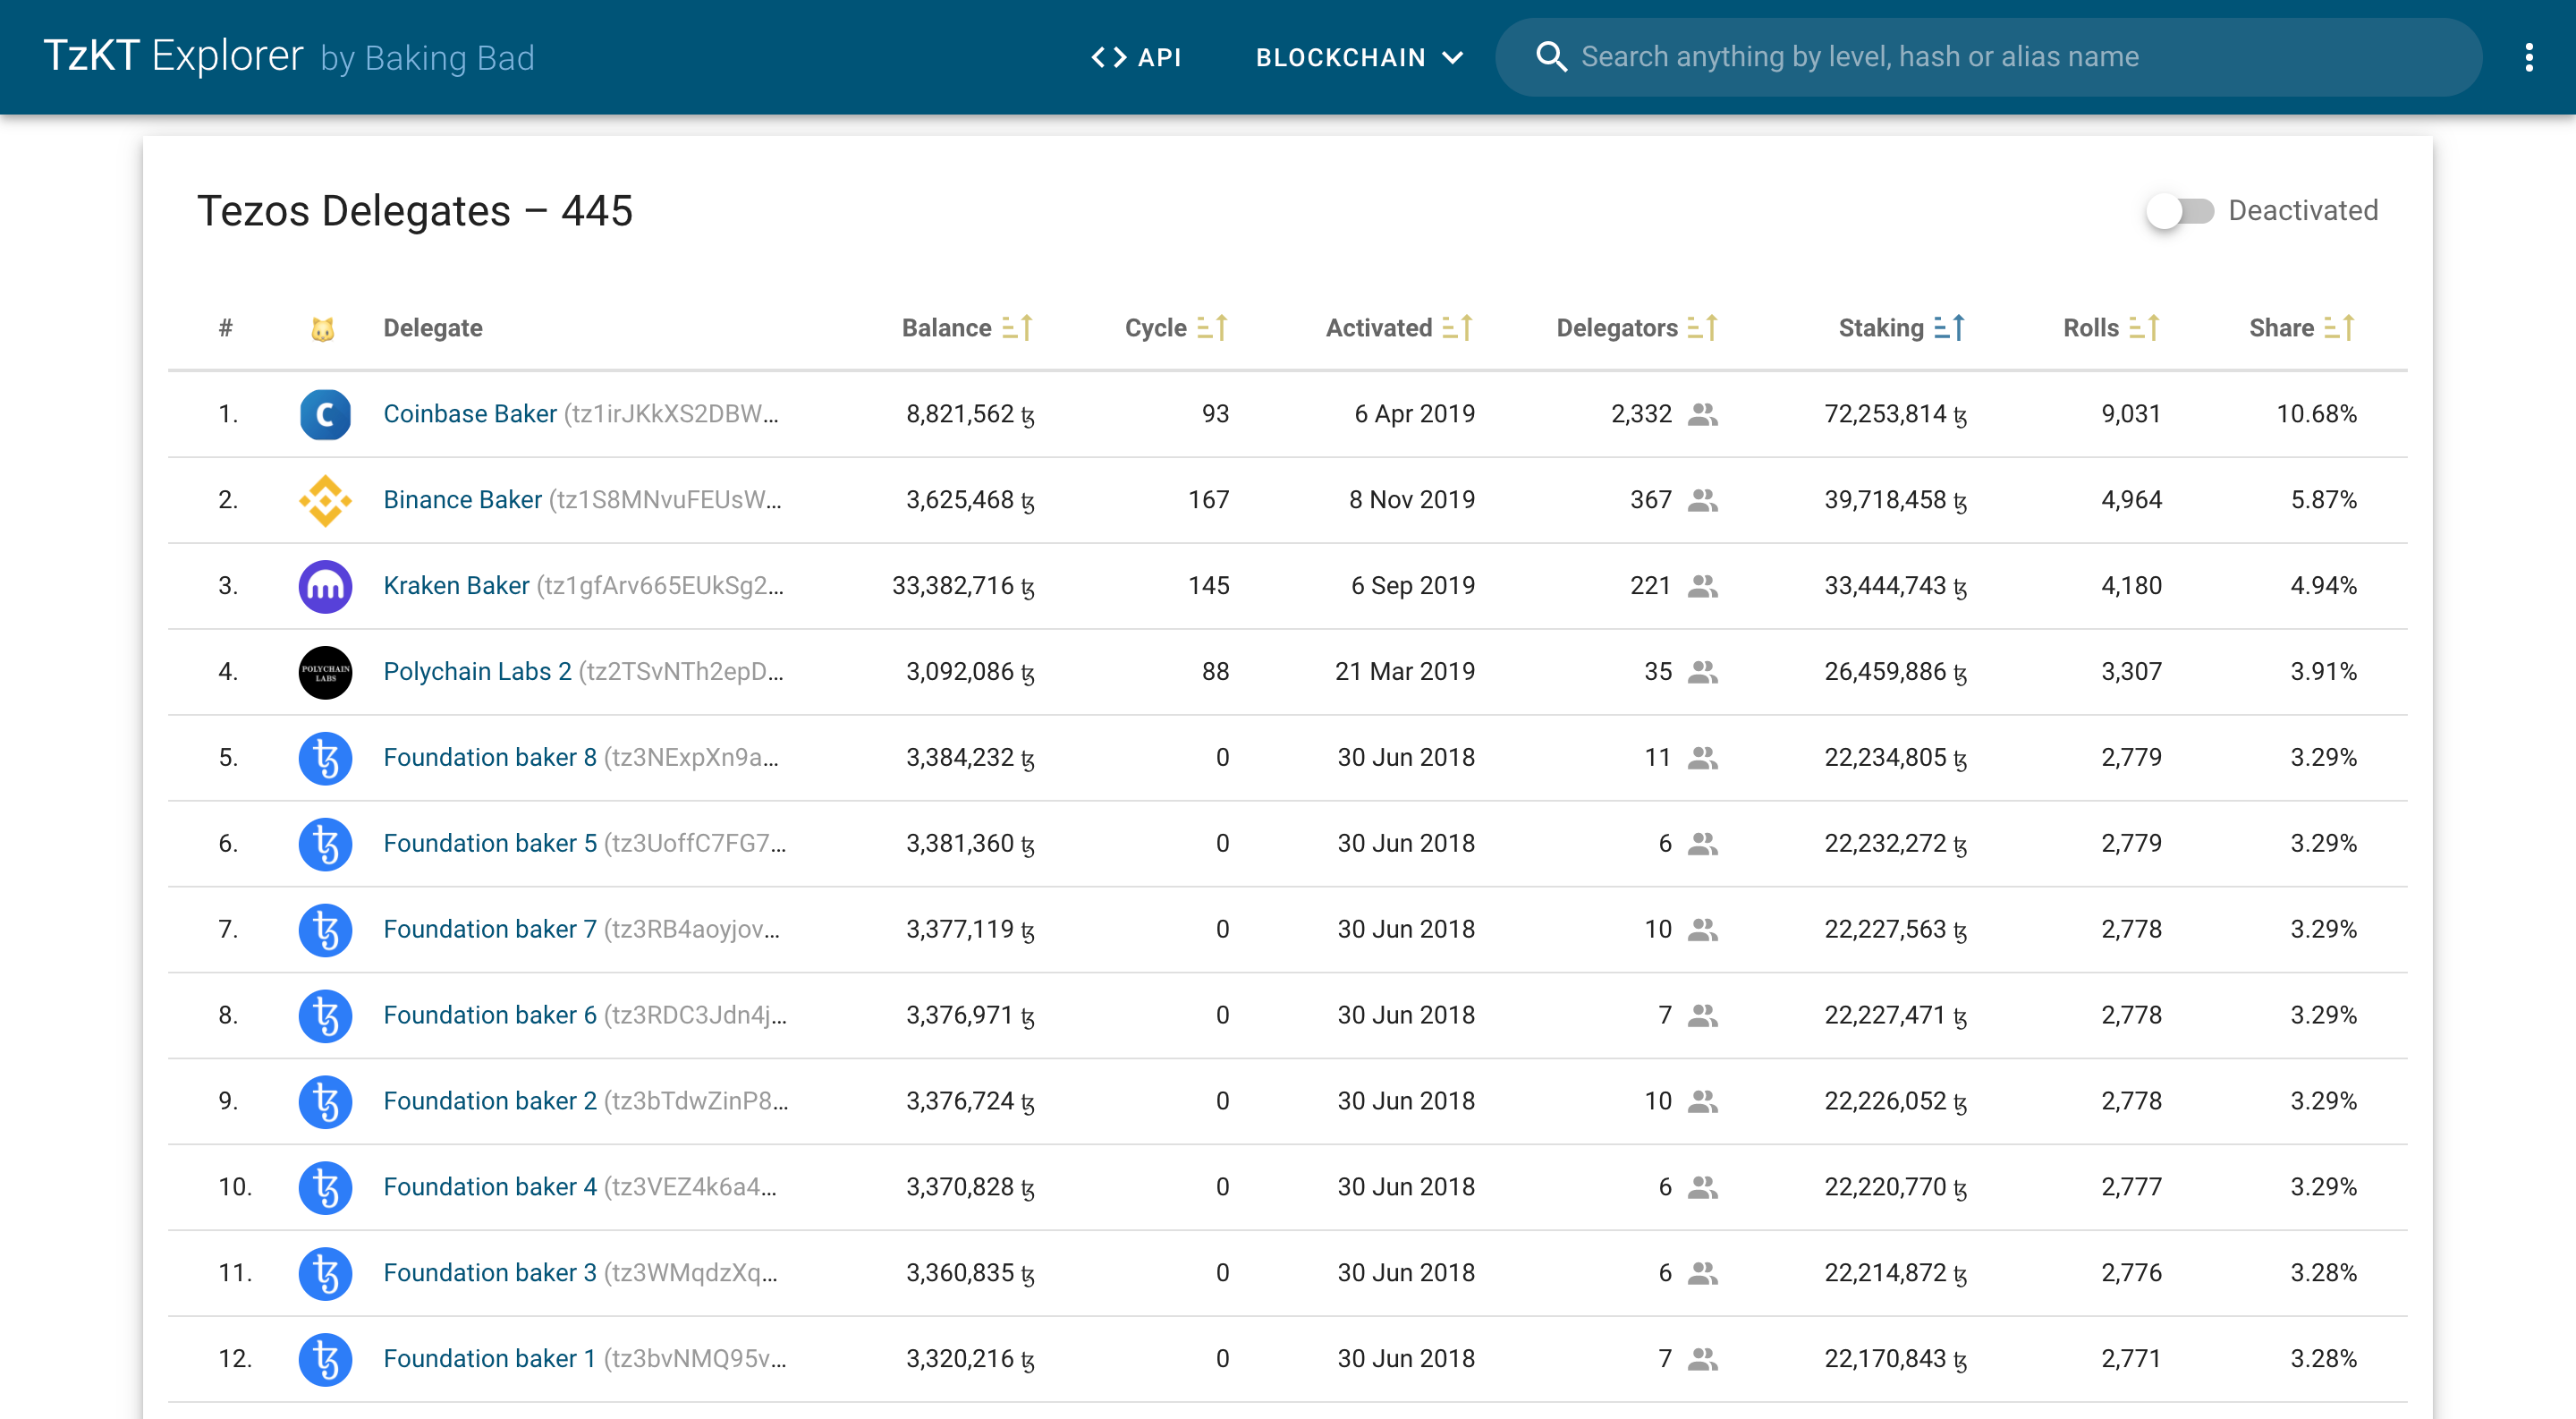
Task: Click Coinbase share value 10.68%
Action: click(2316, 414)
